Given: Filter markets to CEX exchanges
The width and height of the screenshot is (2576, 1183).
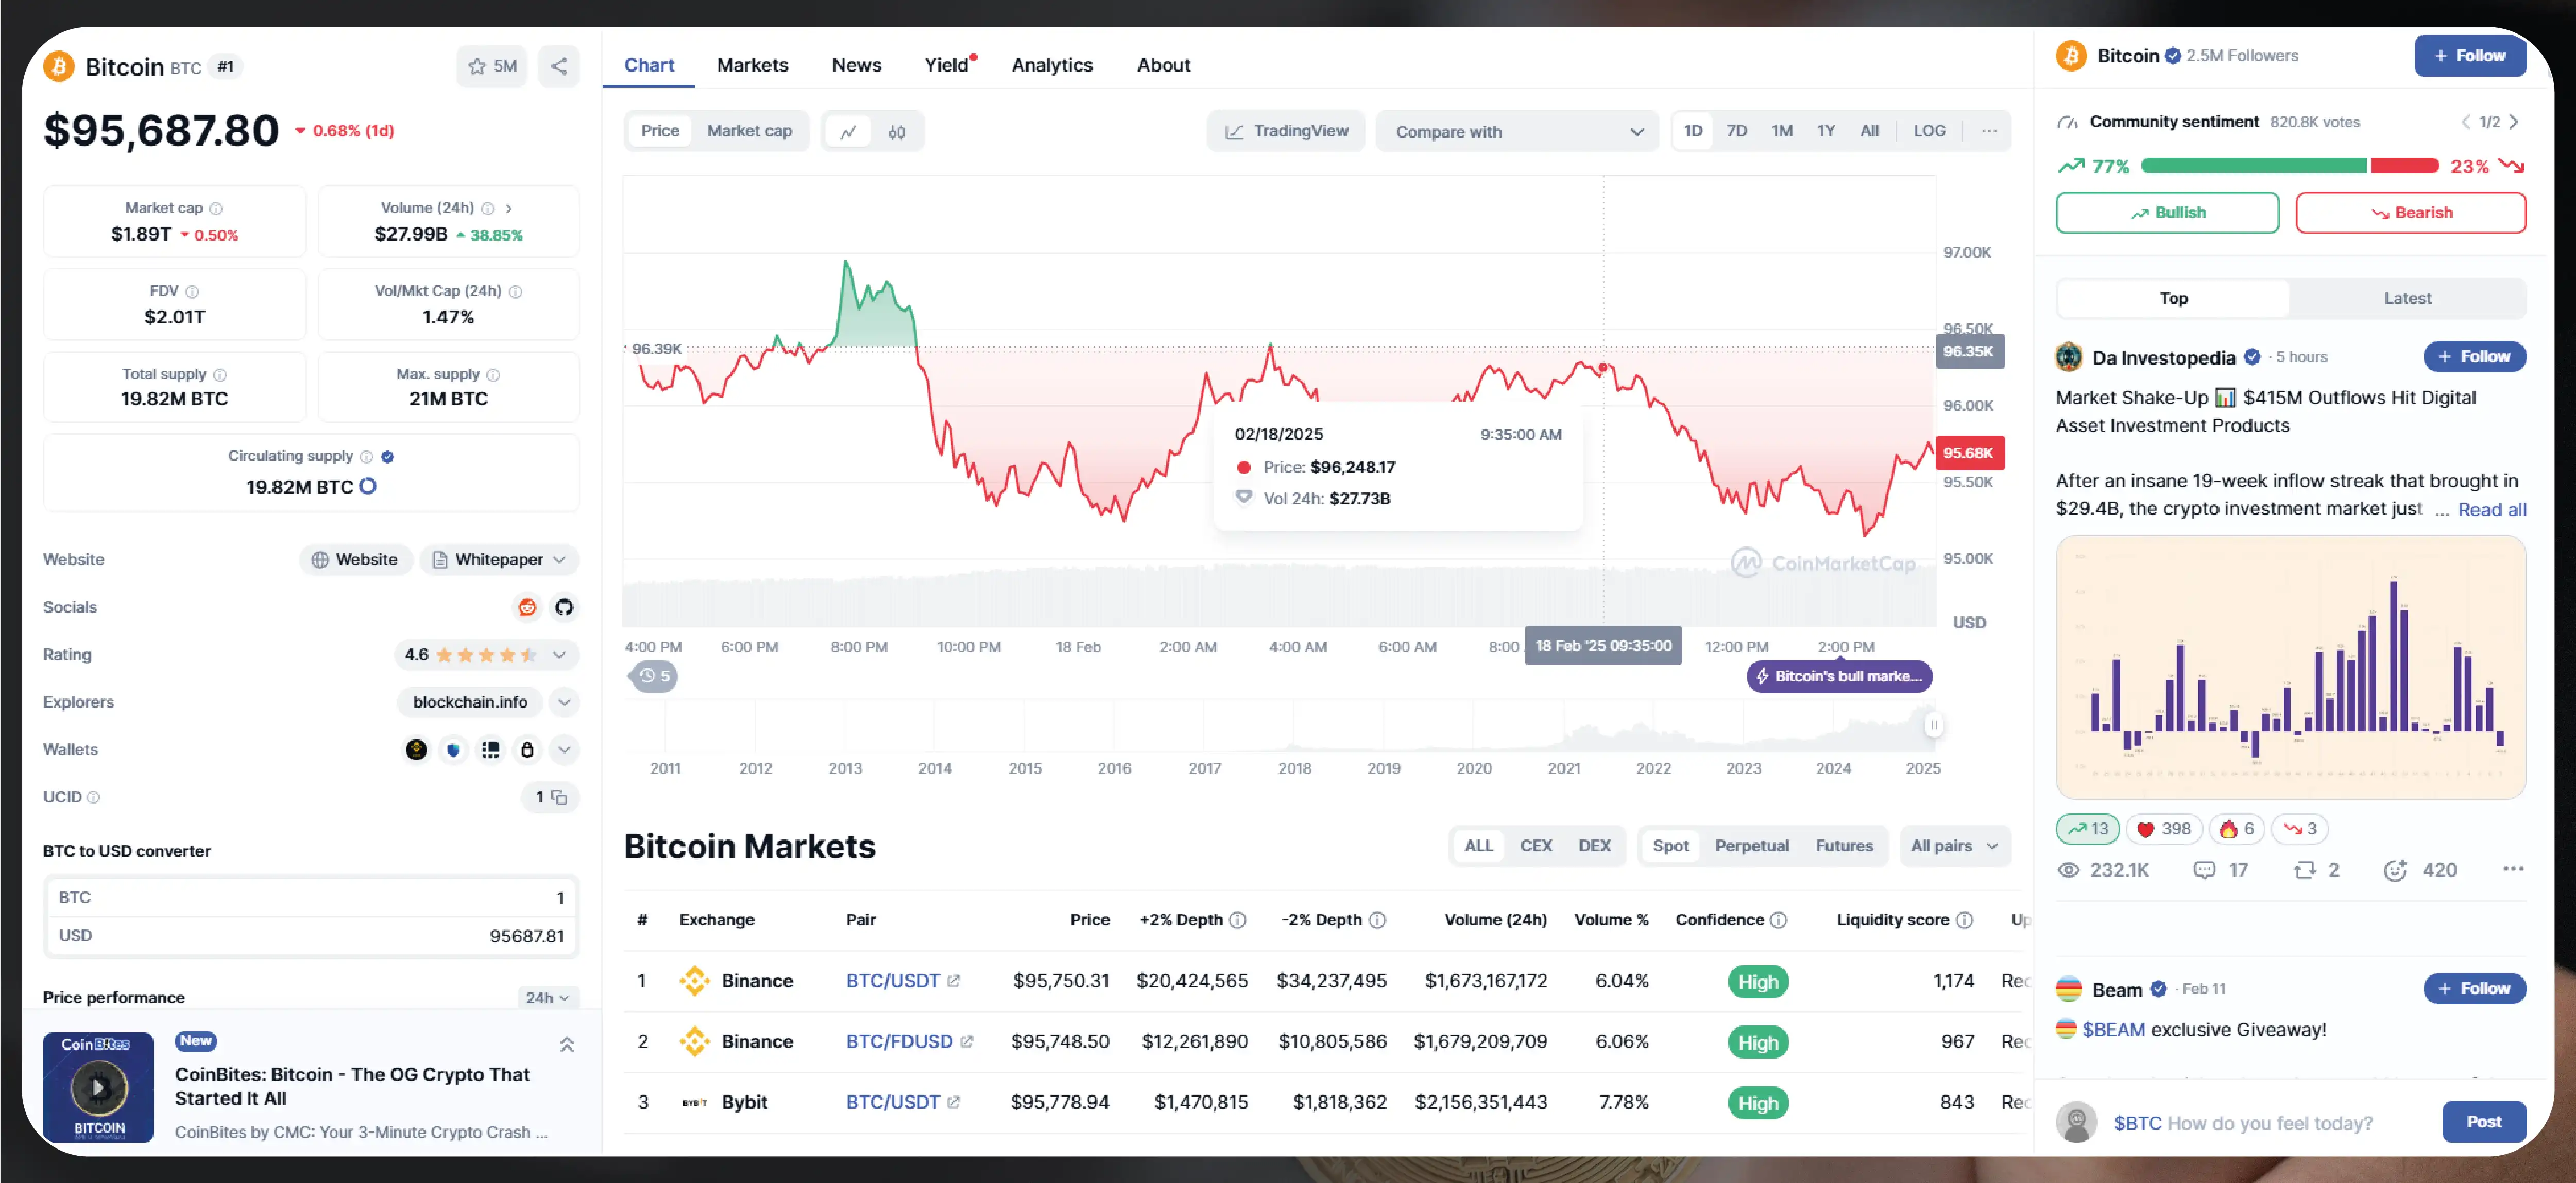Looking at the screenshot, I should tap(1536, 846).
